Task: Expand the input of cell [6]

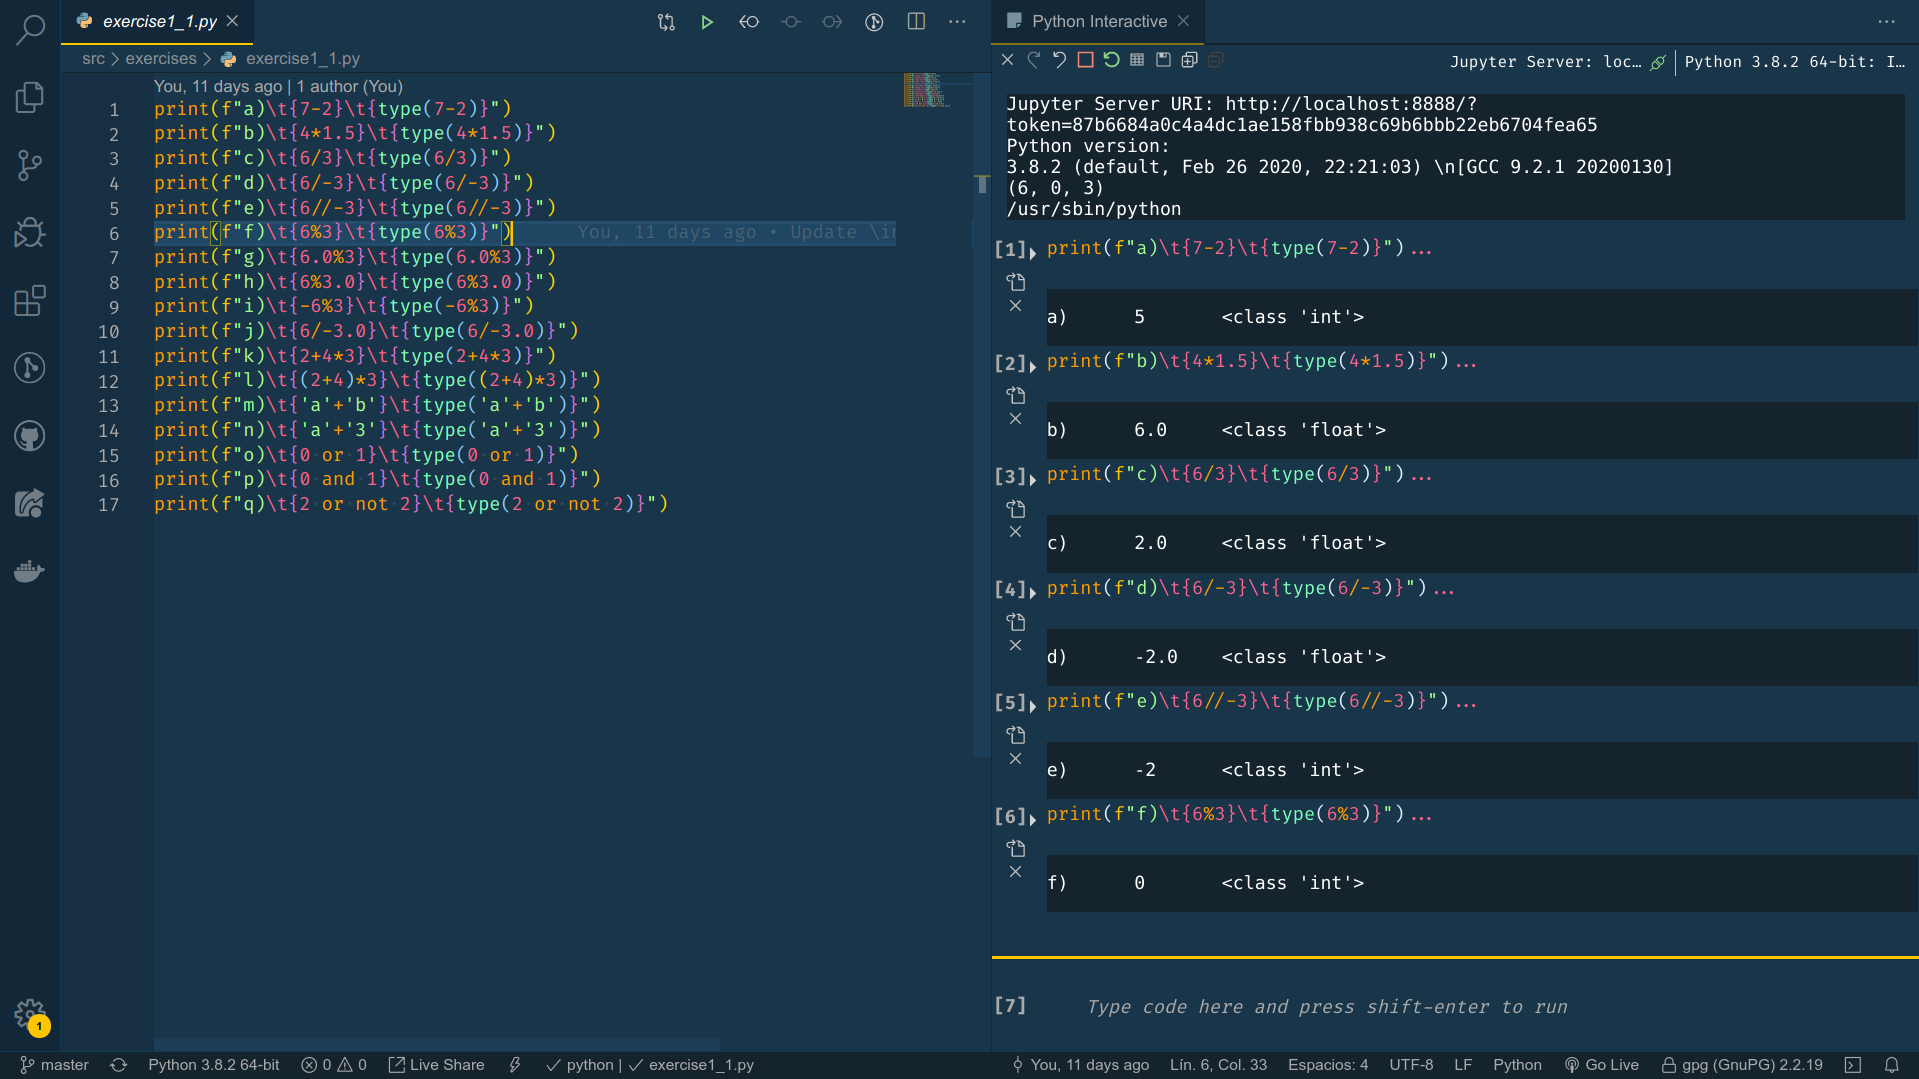Action: point(1033,819)
